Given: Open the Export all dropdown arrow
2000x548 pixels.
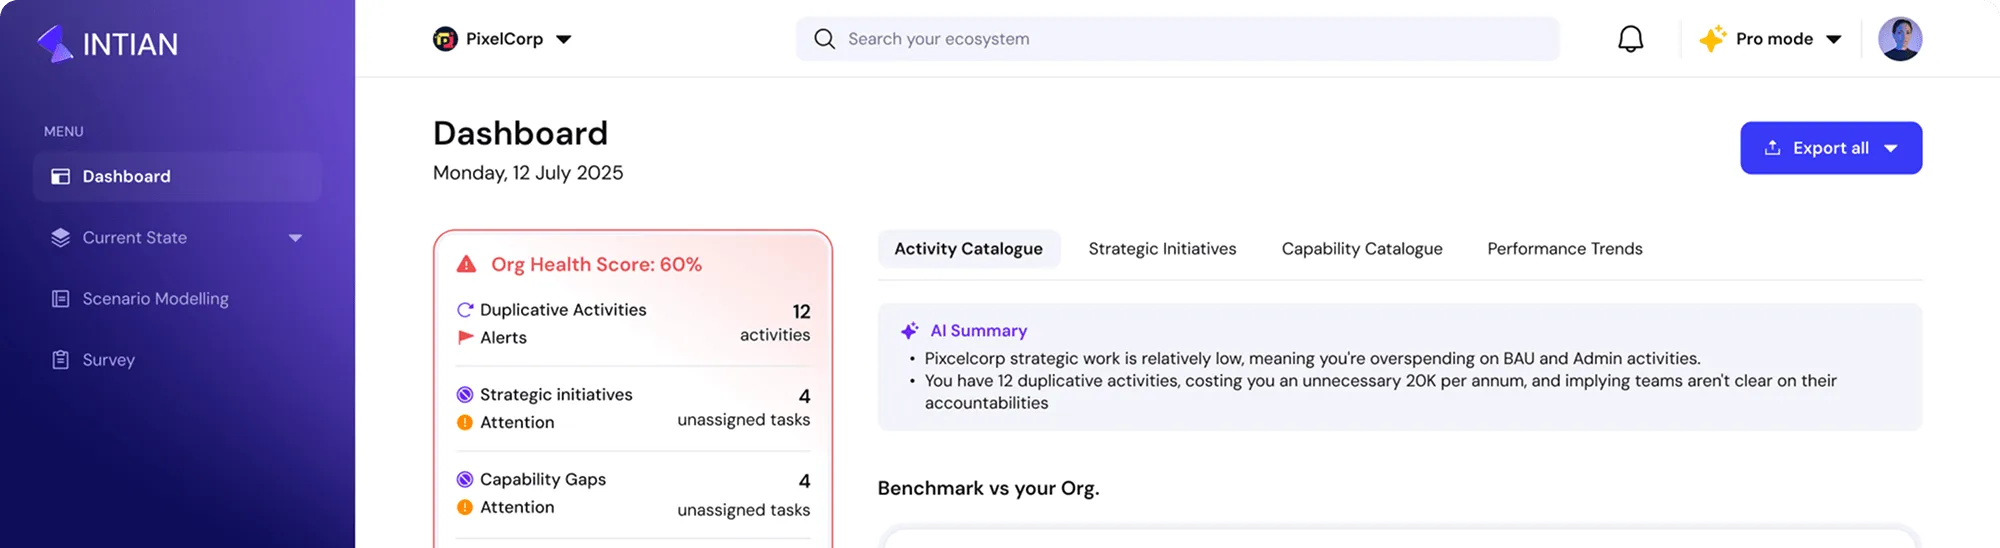Looking at the screenshot, I should pos(1890,148).
